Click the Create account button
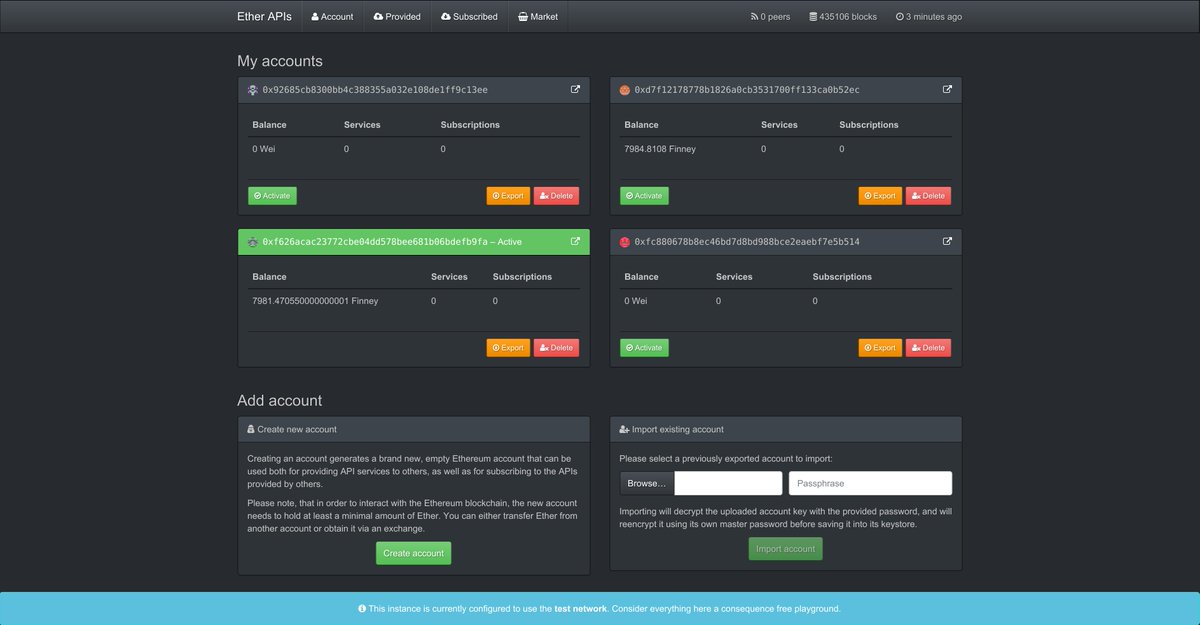The width and height of the screenshot is (1200, 625). 413,553
